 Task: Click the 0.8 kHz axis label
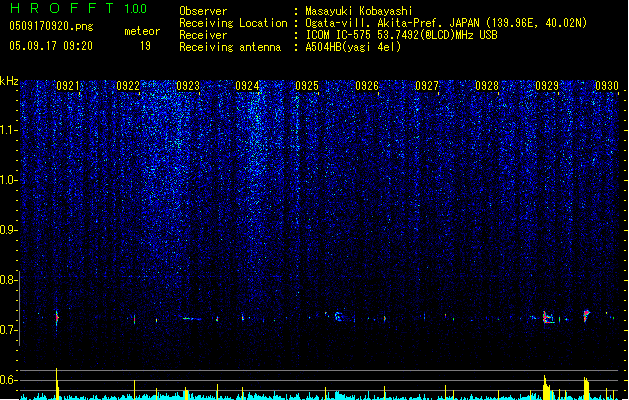pyautogui.click(x=8, y=280)
